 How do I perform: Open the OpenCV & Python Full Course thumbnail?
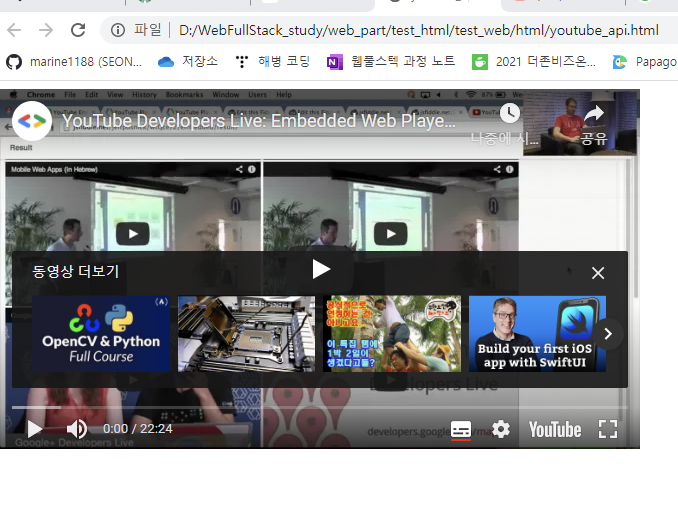coord(101,334)
